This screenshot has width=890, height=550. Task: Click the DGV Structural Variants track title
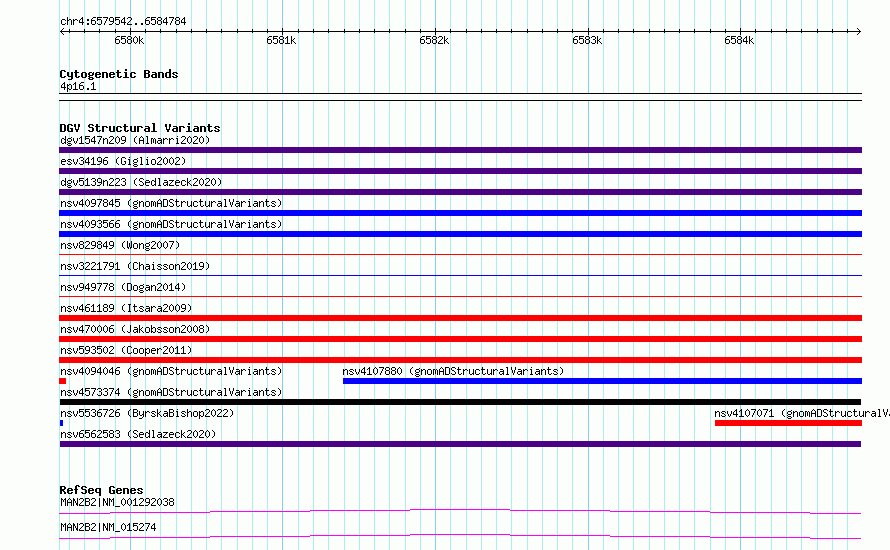coord(140,128)
